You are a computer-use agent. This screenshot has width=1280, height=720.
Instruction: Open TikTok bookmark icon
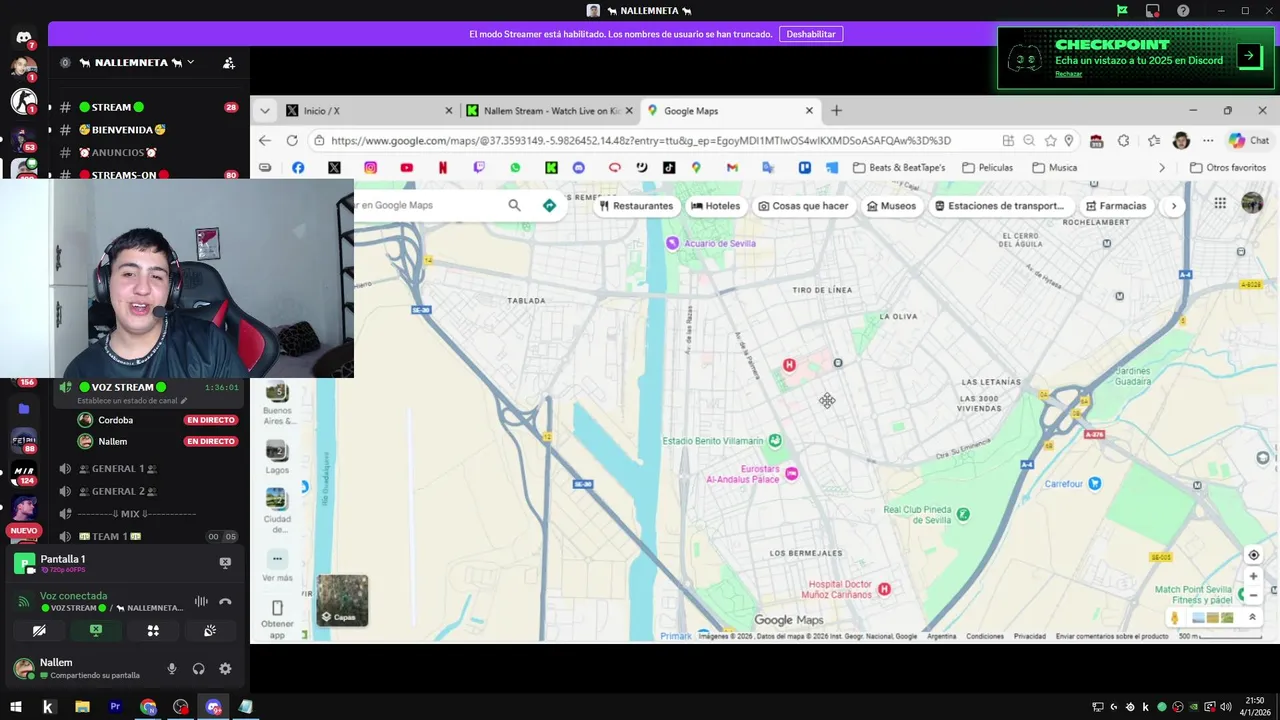[x=669, y=168]
